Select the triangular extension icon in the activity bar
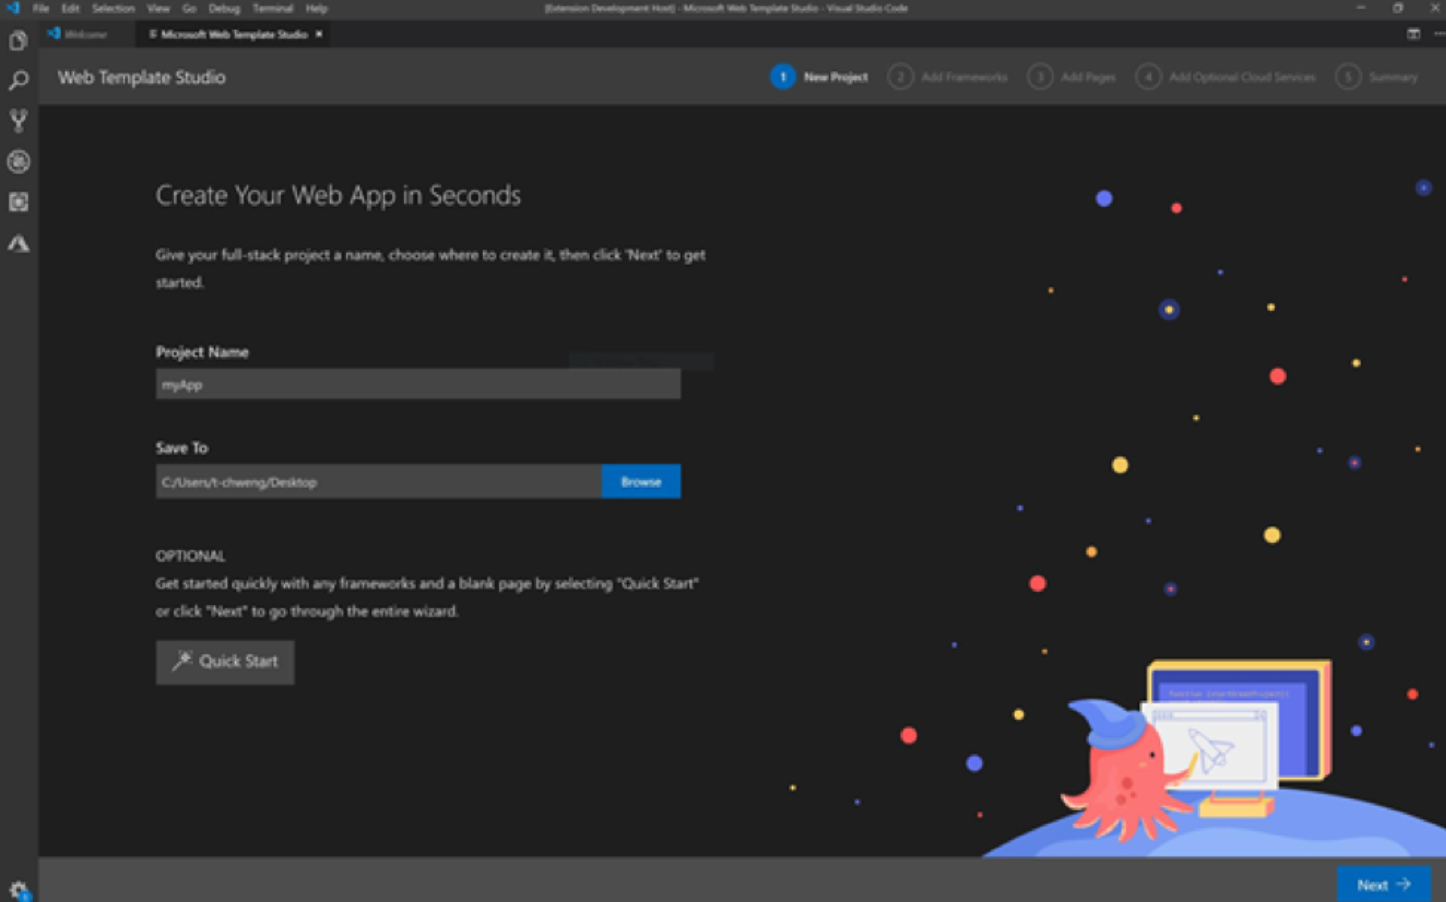 pyautogui.click(x=17, y=243)
